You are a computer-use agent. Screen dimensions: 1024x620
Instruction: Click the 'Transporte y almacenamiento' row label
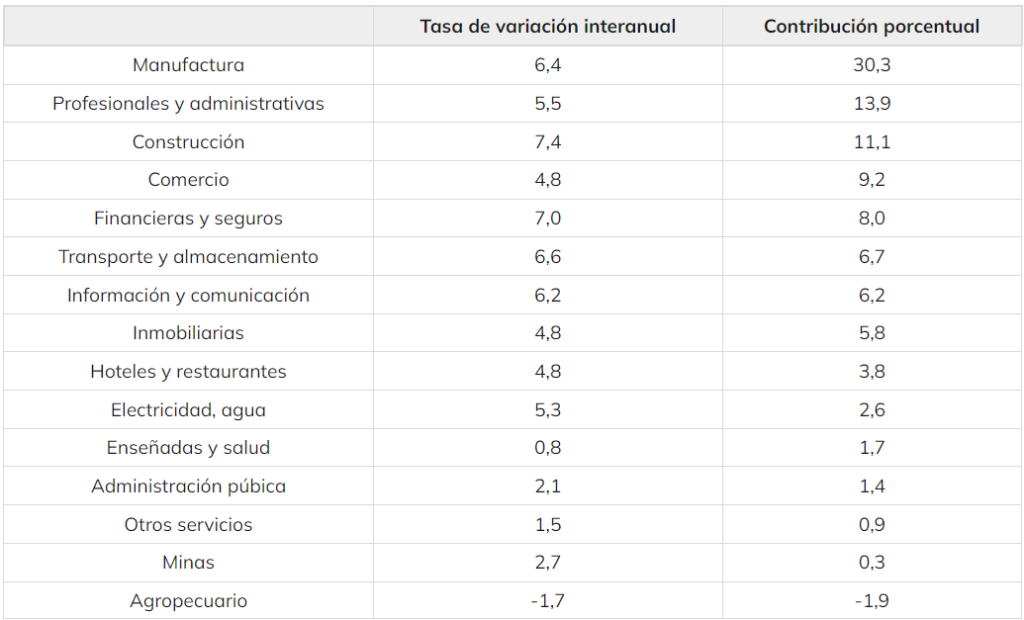(x=188, y=257)
